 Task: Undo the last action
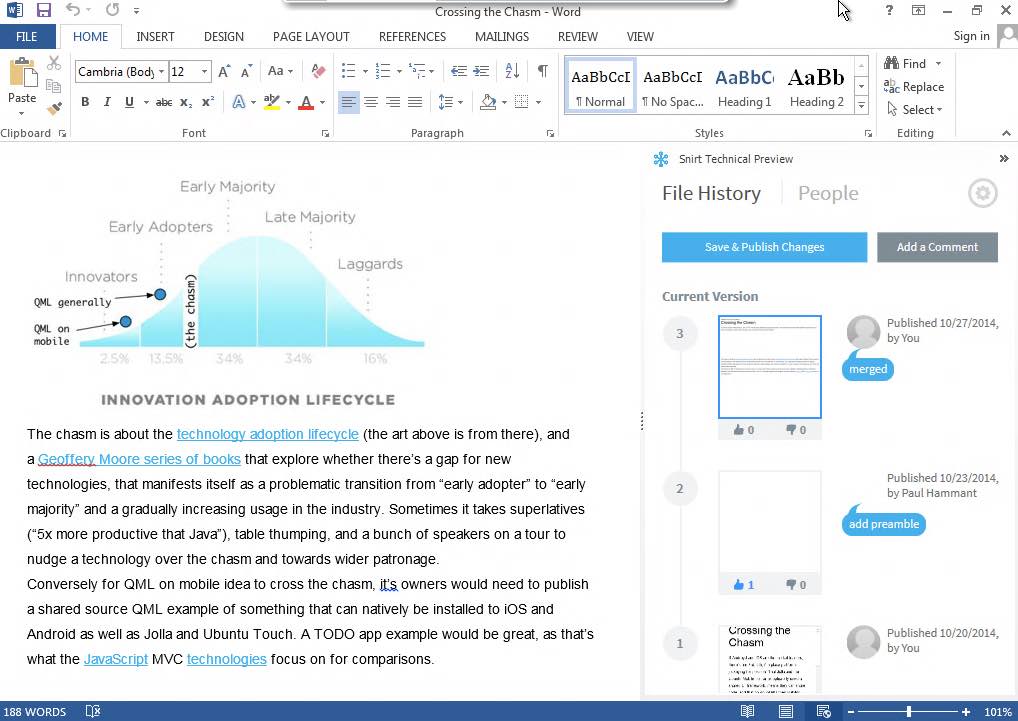[x=72, y=10]
